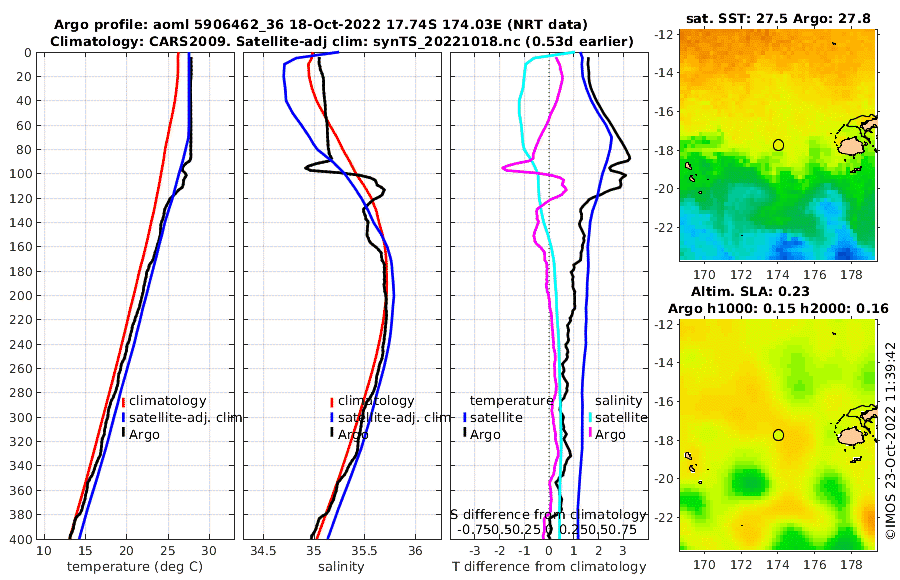Image resolution: width=900 pixels, height=580 pixels.
Task: Click the dark blue cold patch on SST map
Action: coord(843,253)
